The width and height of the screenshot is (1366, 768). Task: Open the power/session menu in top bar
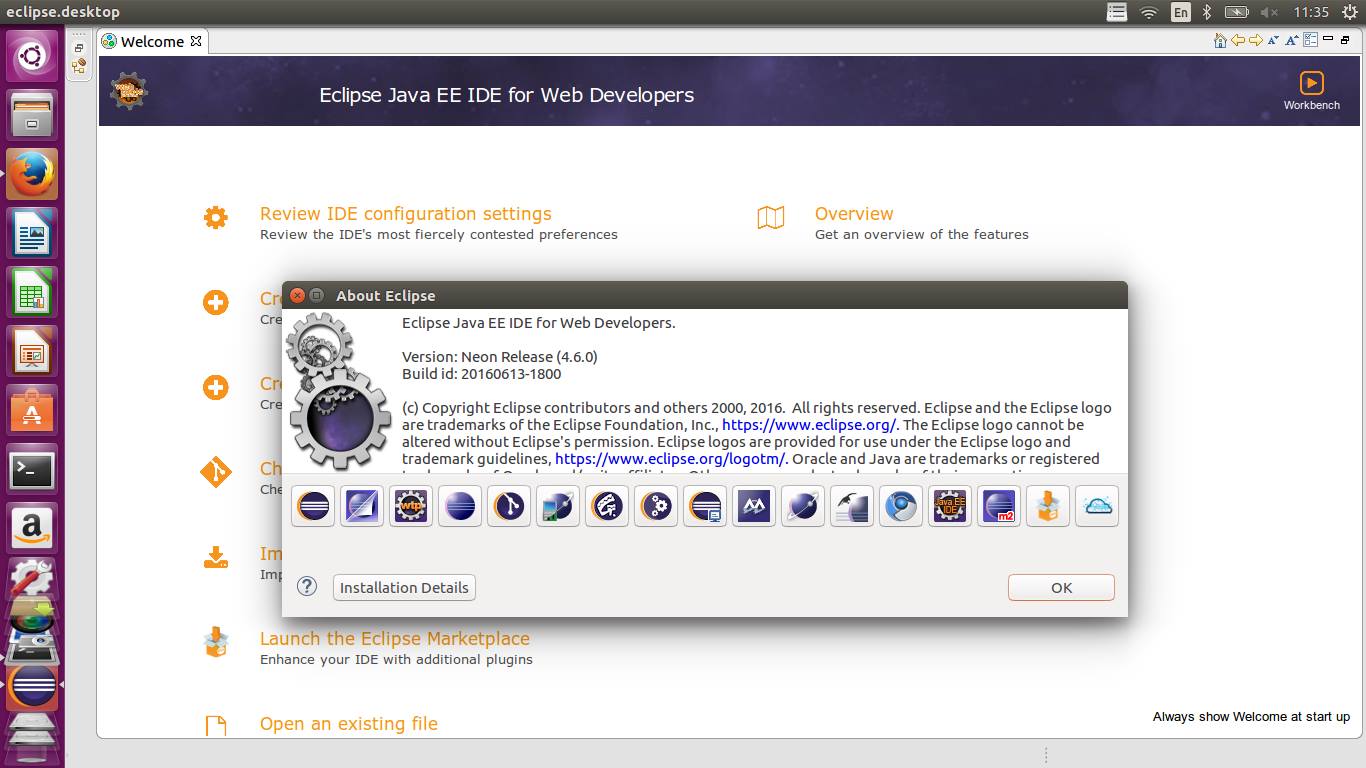(x=1351, y=12)
